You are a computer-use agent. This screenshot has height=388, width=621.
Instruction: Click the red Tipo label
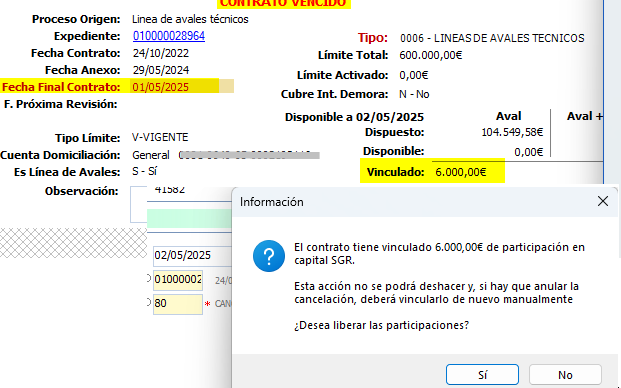[x=373, y=38]
